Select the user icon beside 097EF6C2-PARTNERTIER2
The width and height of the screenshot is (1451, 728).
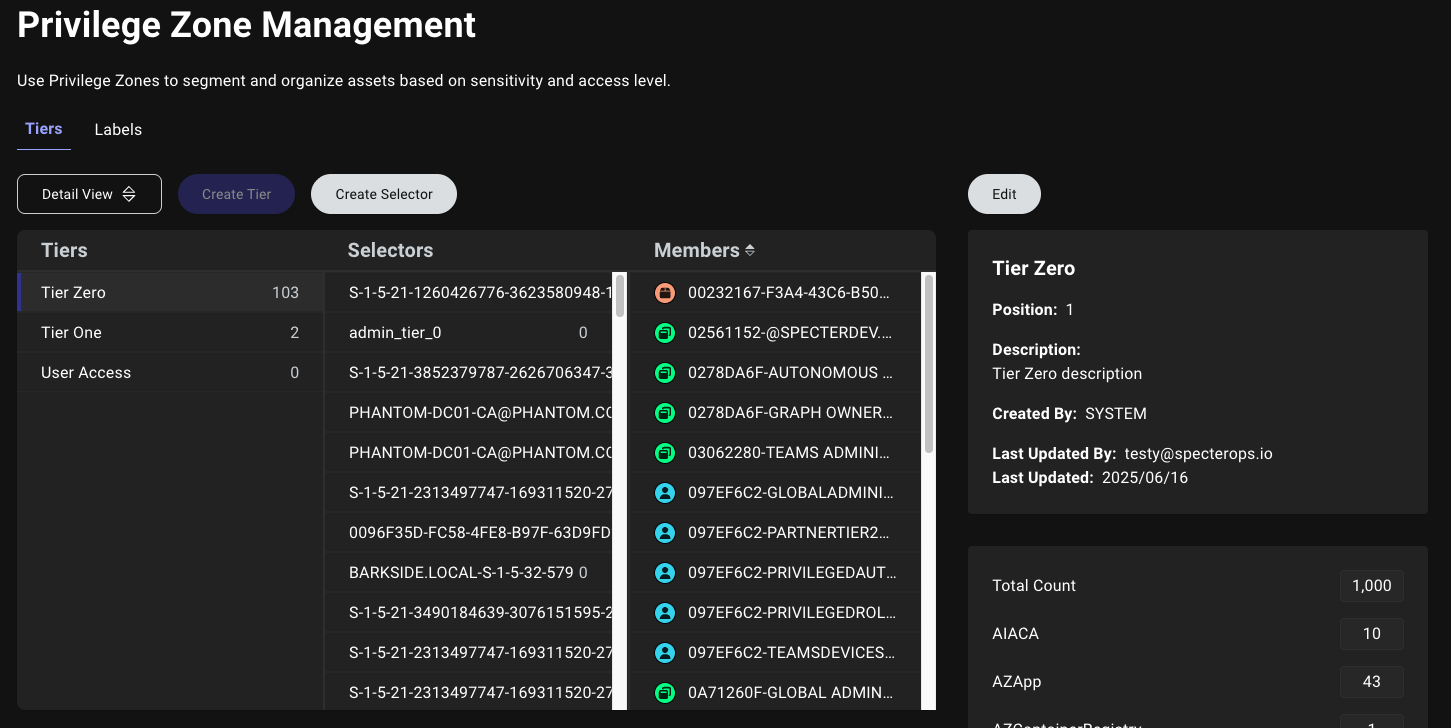pyautogui.click(x=665, y=532)
